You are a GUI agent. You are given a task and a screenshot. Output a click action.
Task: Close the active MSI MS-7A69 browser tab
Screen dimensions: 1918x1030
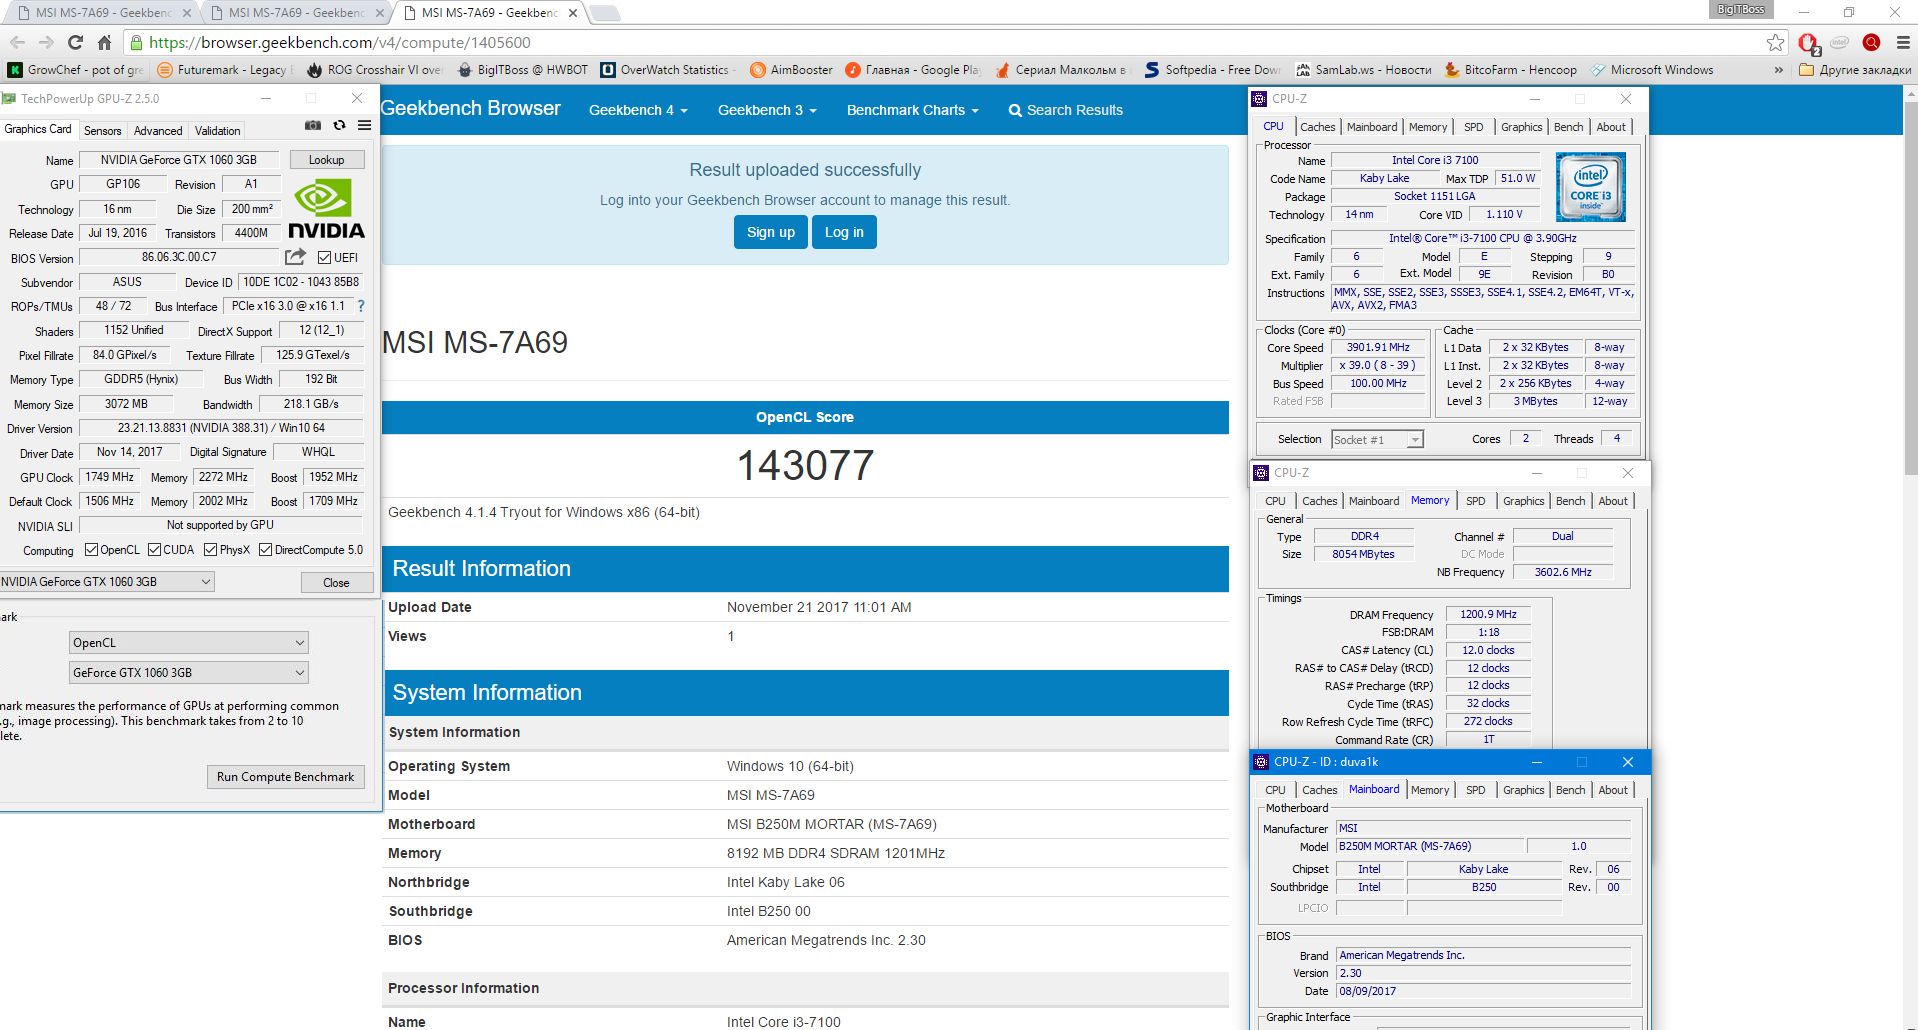click(x=572, y=13)
